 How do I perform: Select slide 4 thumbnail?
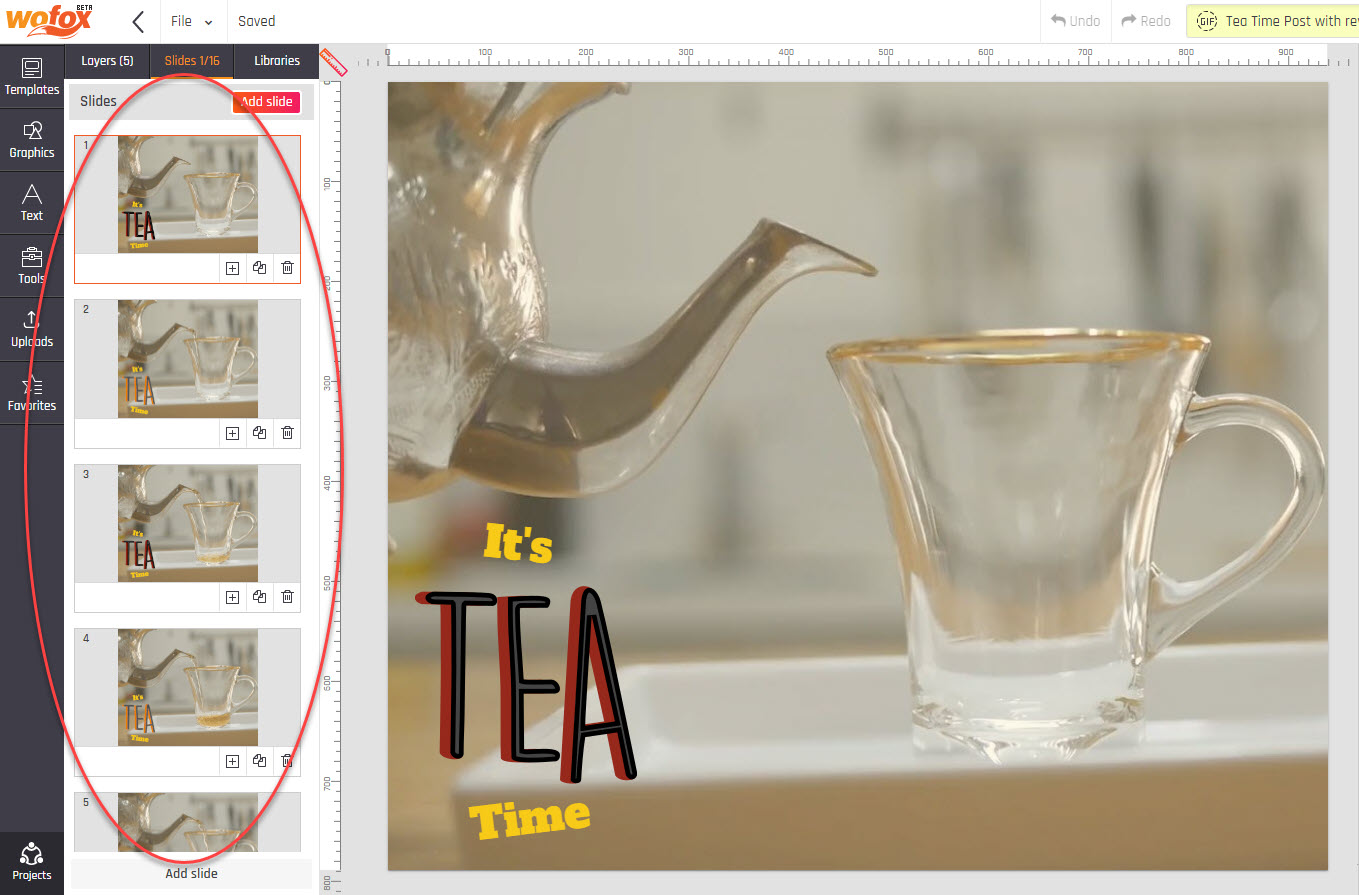pyautogui.click(x=187, y=687)
